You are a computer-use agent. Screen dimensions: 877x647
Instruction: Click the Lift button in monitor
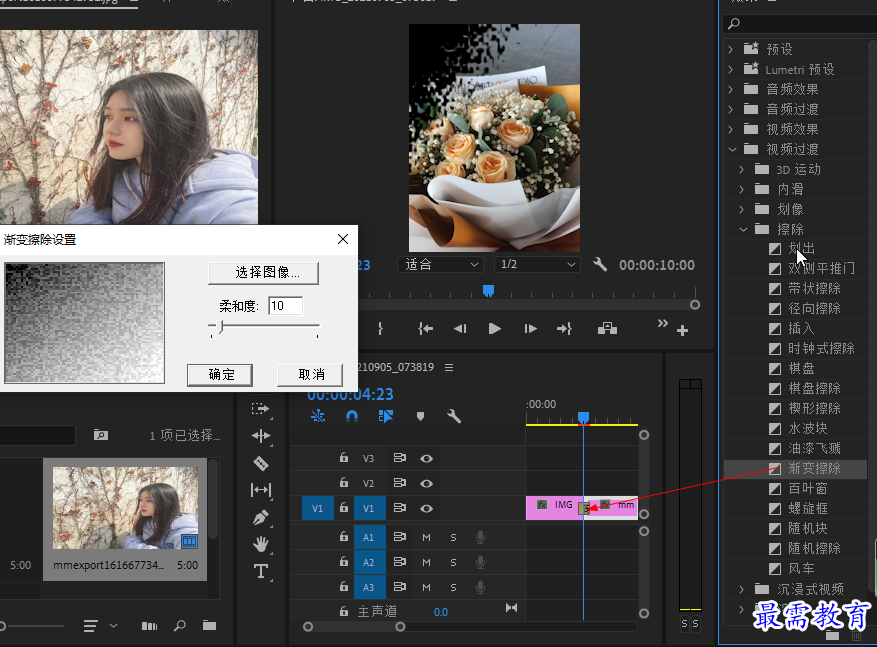(x=607, y=329)
